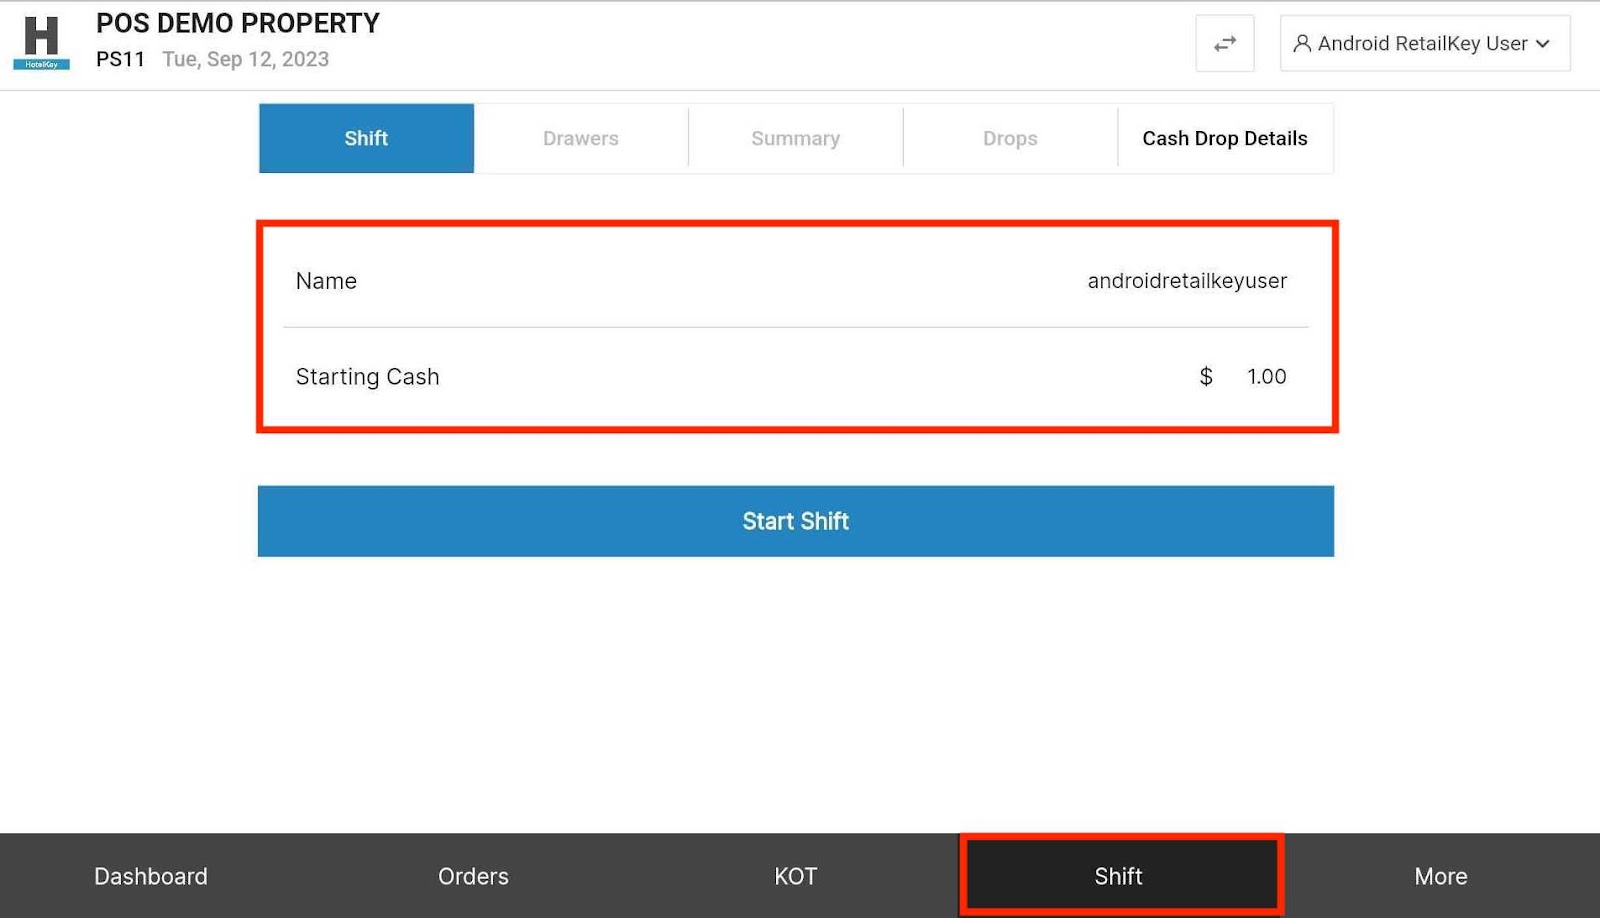The height and width of the screenshot is (918, 1600).
Task: Click the Starting Cash amount field
Action: tap(1265, 377)
